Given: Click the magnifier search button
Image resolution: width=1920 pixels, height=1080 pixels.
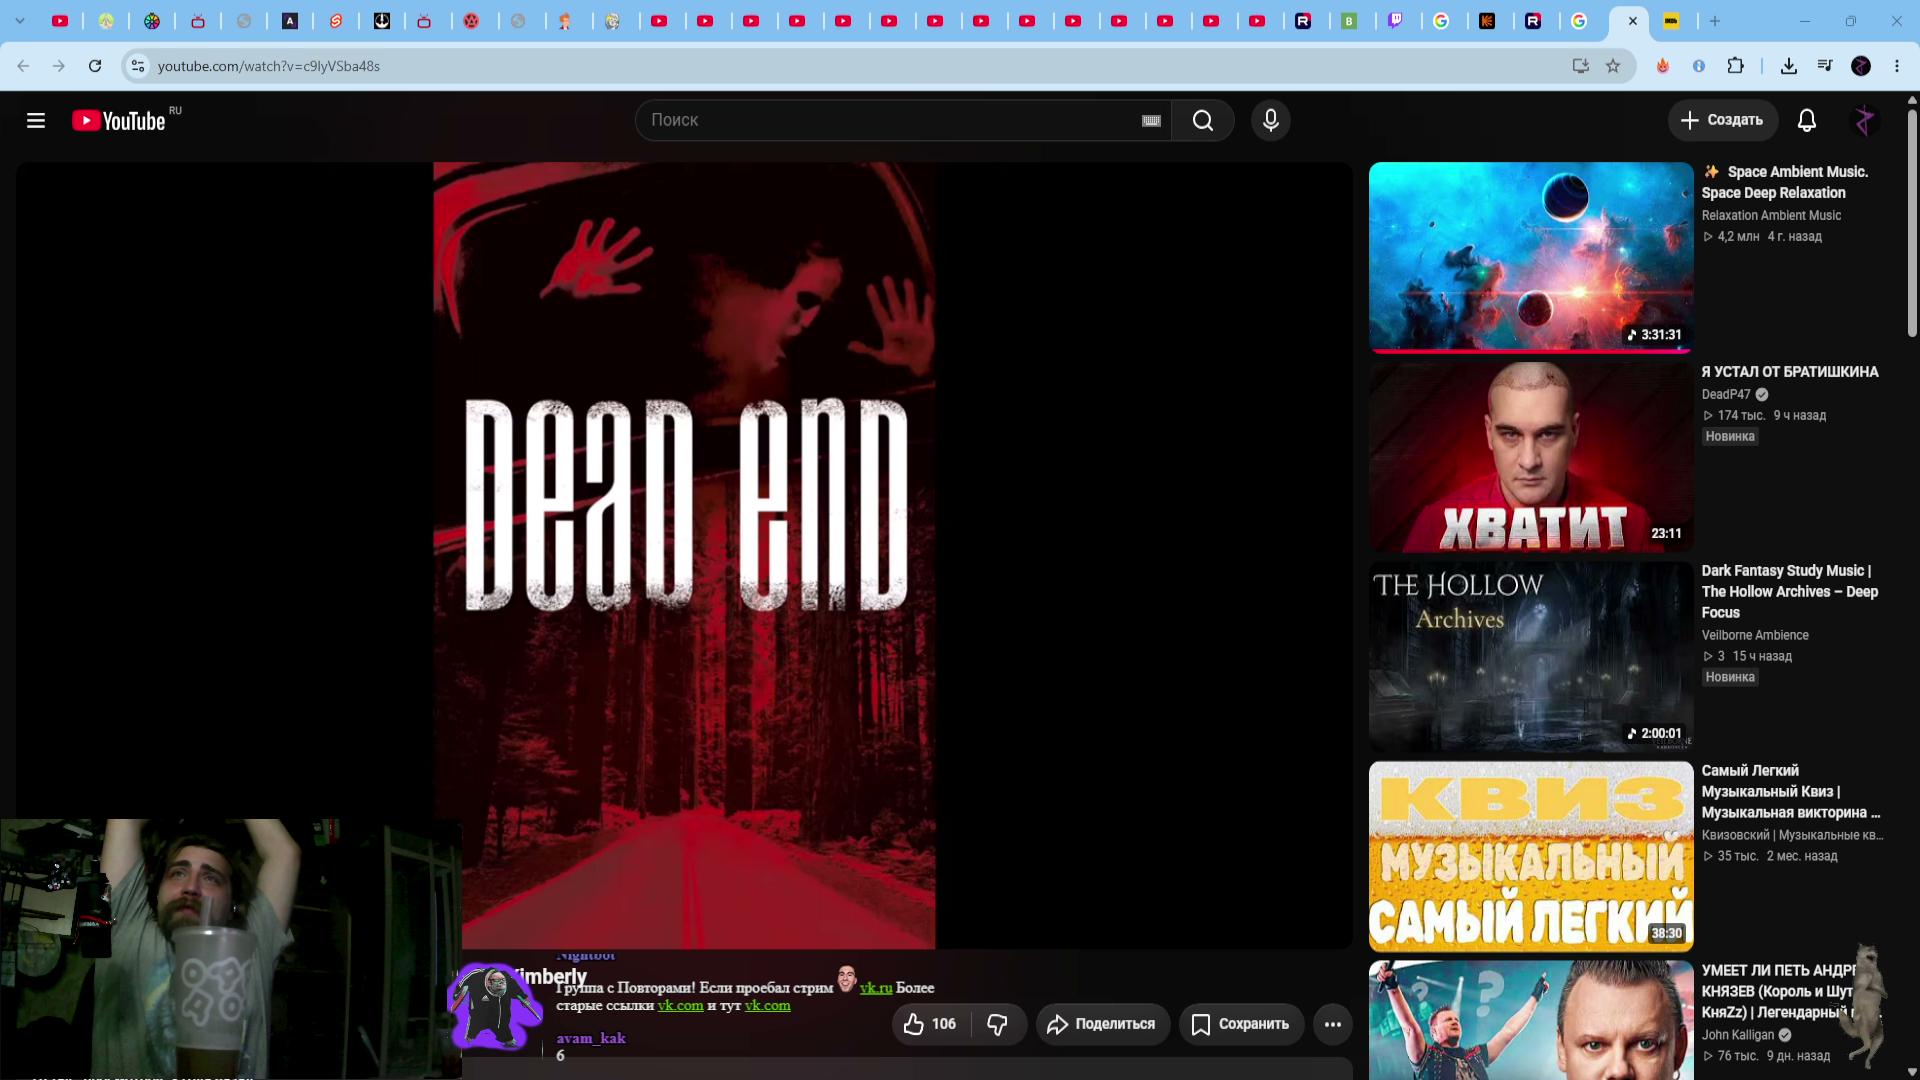Looking at the screenshot, I should (1203, 121).
